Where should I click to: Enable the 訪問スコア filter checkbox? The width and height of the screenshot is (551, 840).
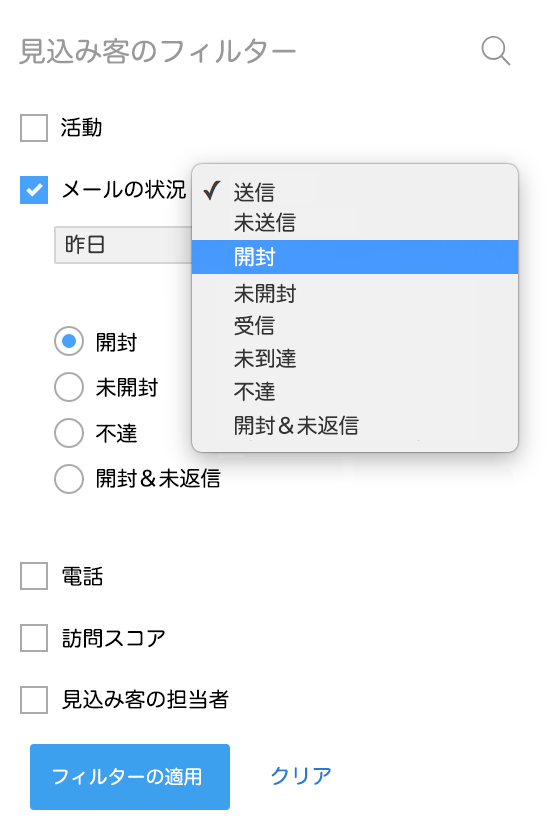[34, 638]
